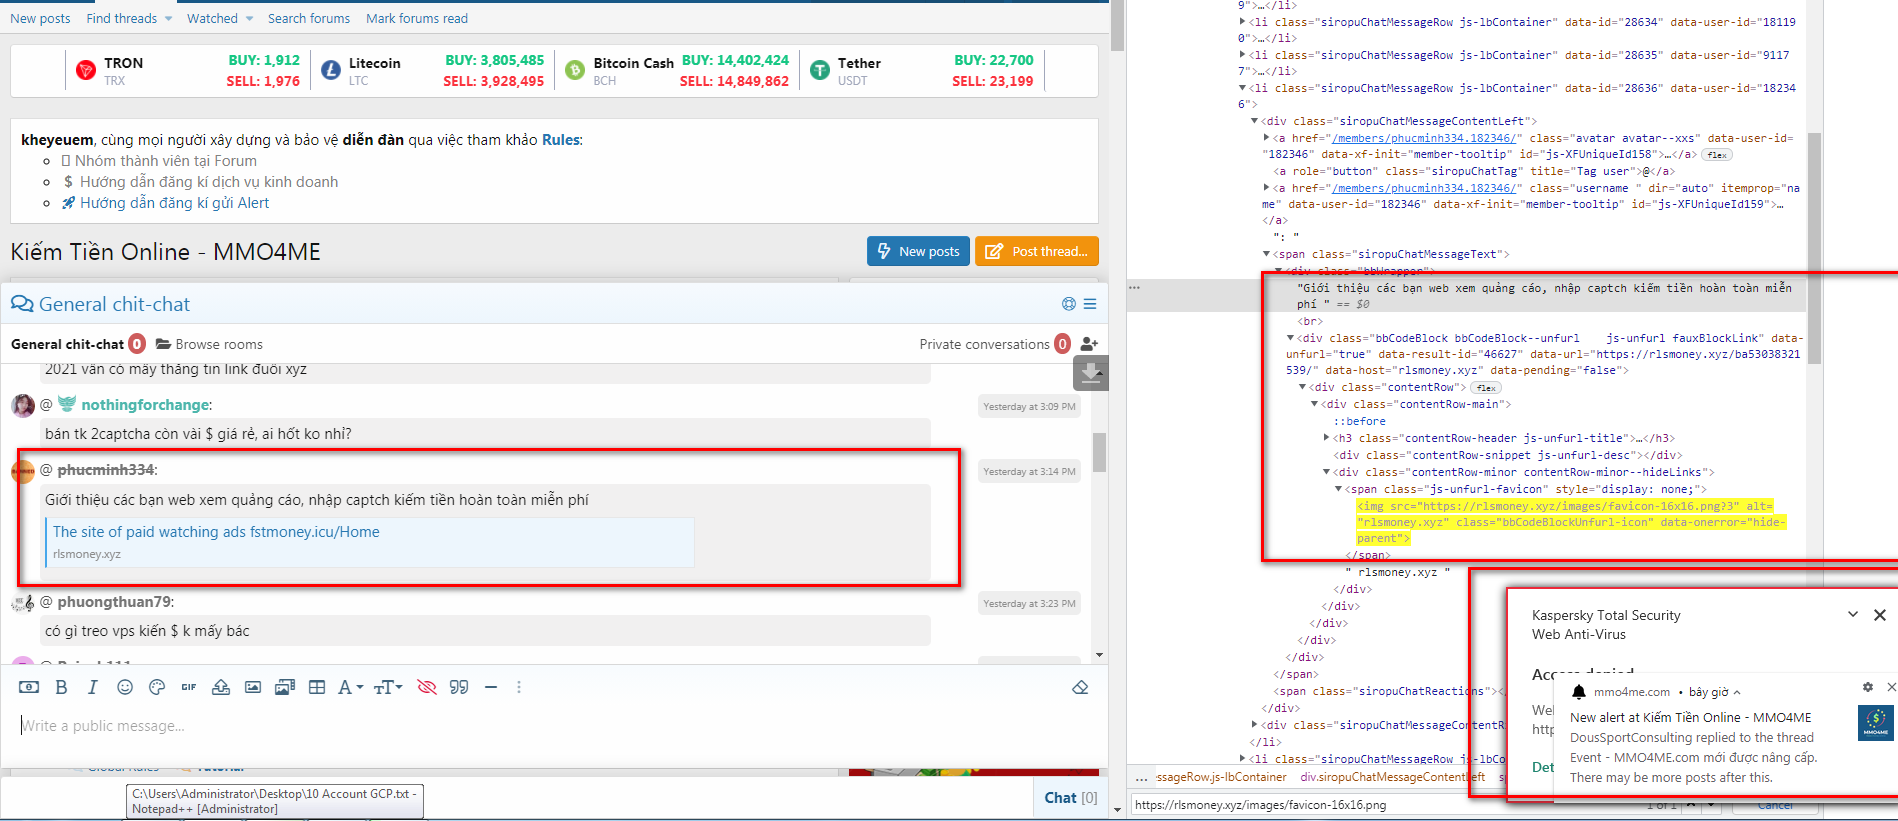
Task: Click the eraser icon to clear formatting
Action: (1080, 687)
